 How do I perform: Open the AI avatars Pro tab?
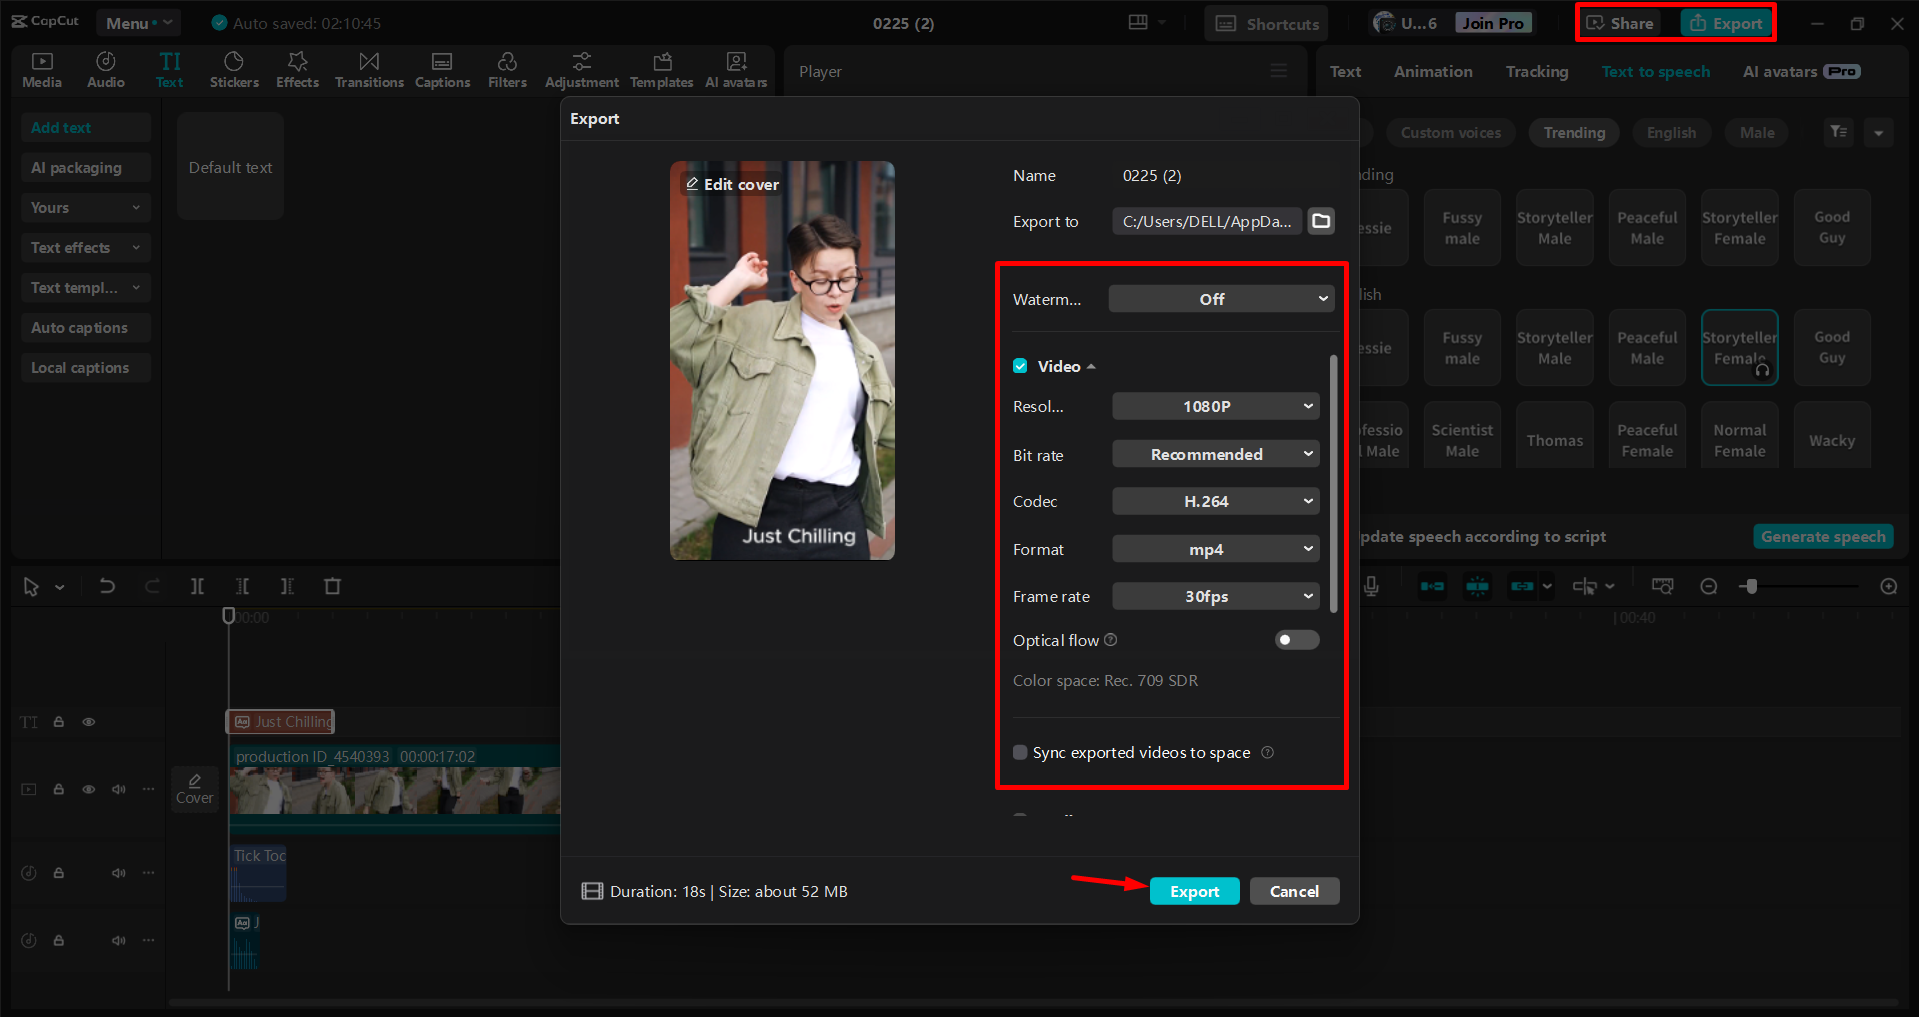1801,71
